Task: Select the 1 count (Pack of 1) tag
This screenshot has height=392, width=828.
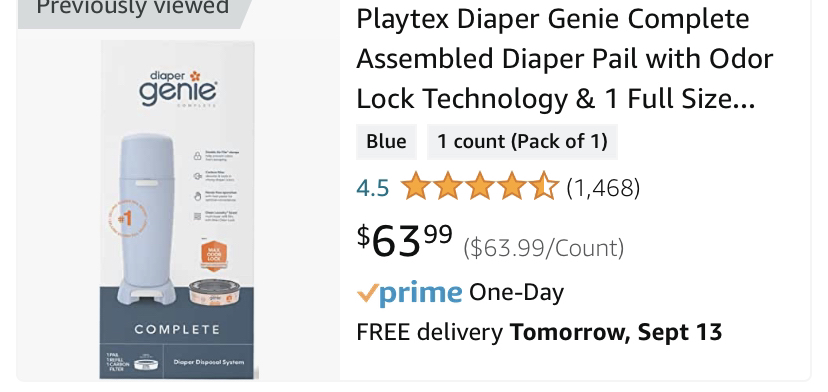Action: (x=522, y=142)
